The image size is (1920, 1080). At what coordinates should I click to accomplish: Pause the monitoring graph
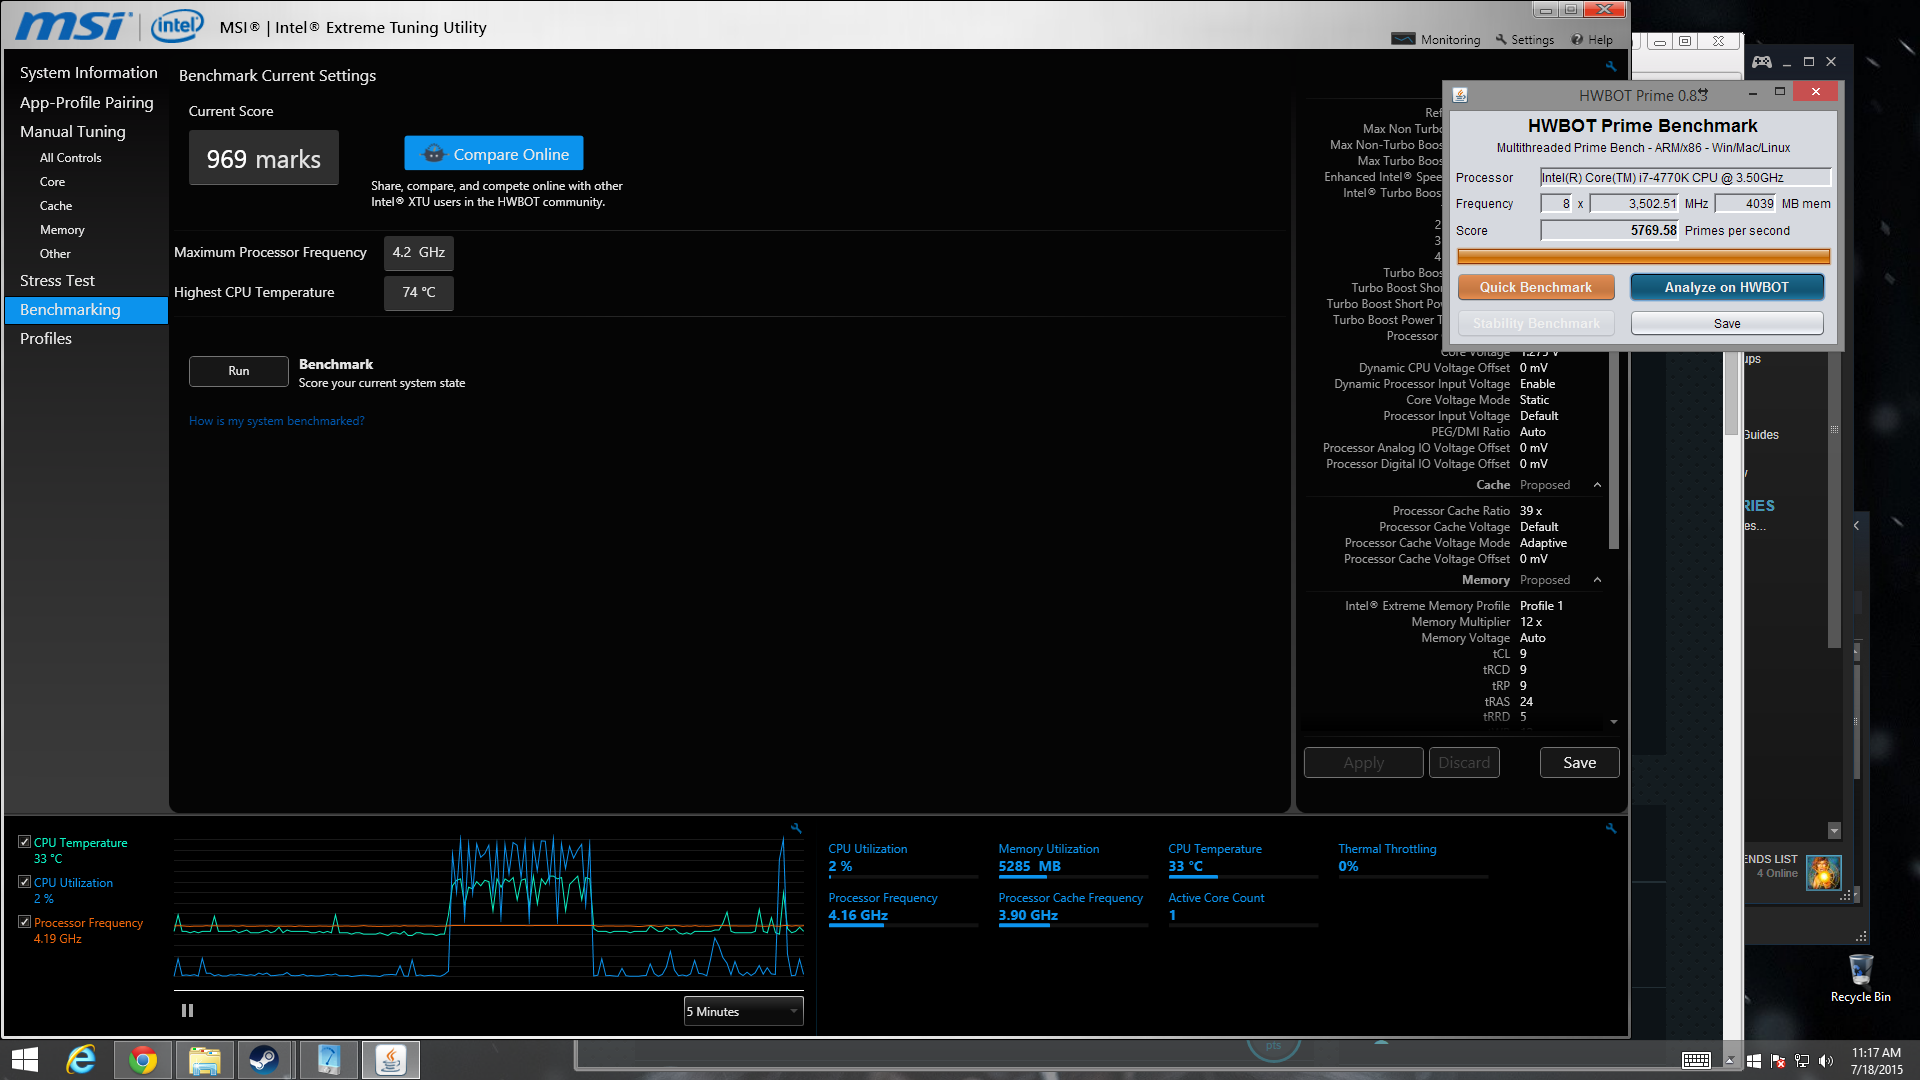click(x=187, y=1011)
